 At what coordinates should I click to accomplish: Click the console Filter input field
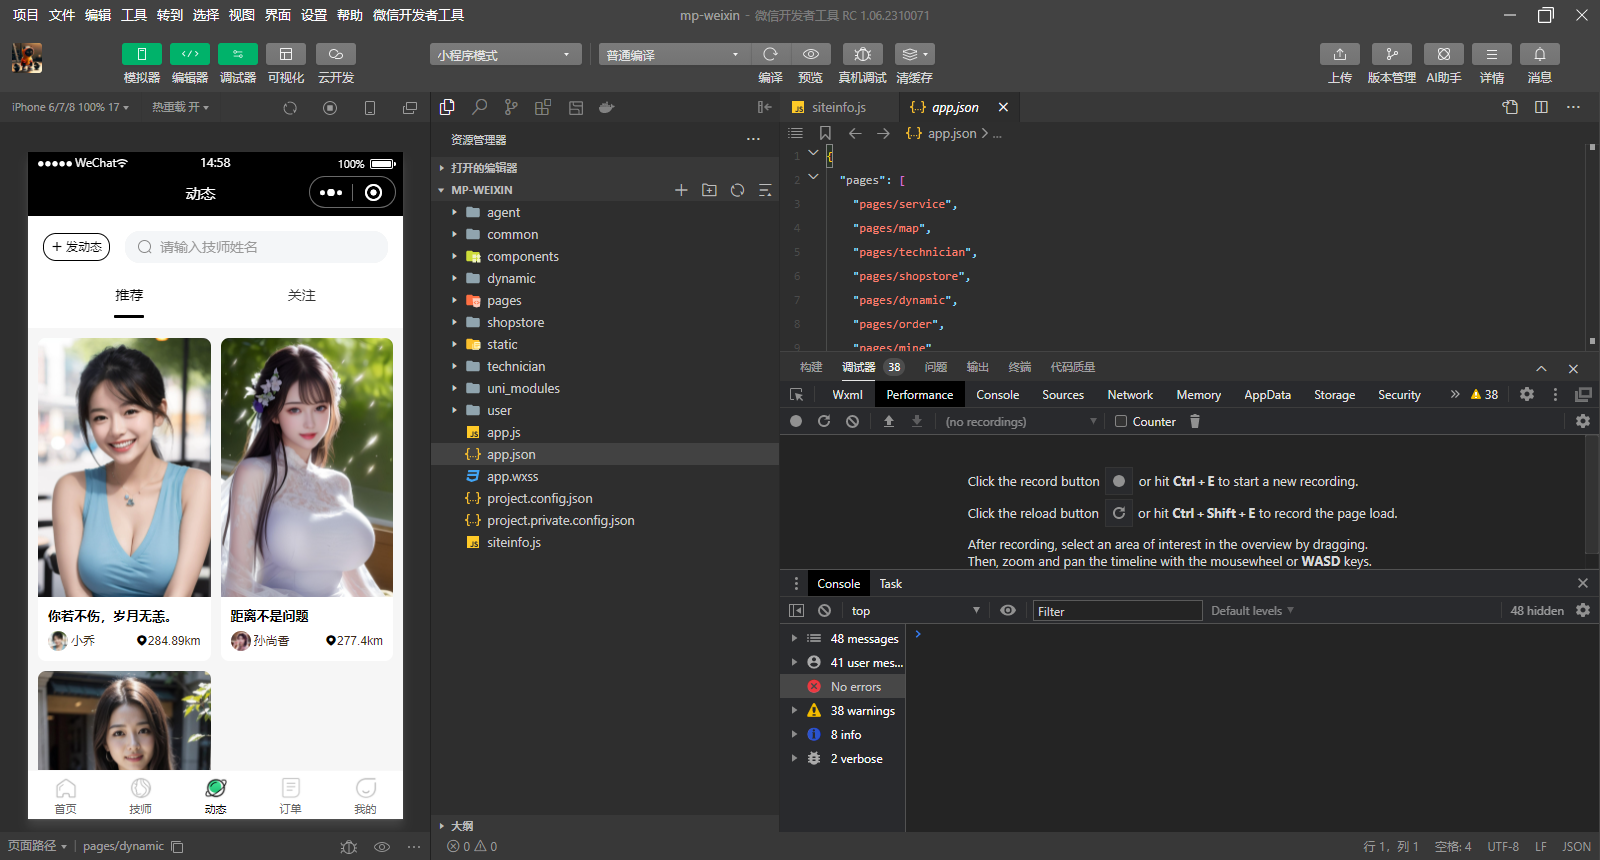coord(1116,611)
